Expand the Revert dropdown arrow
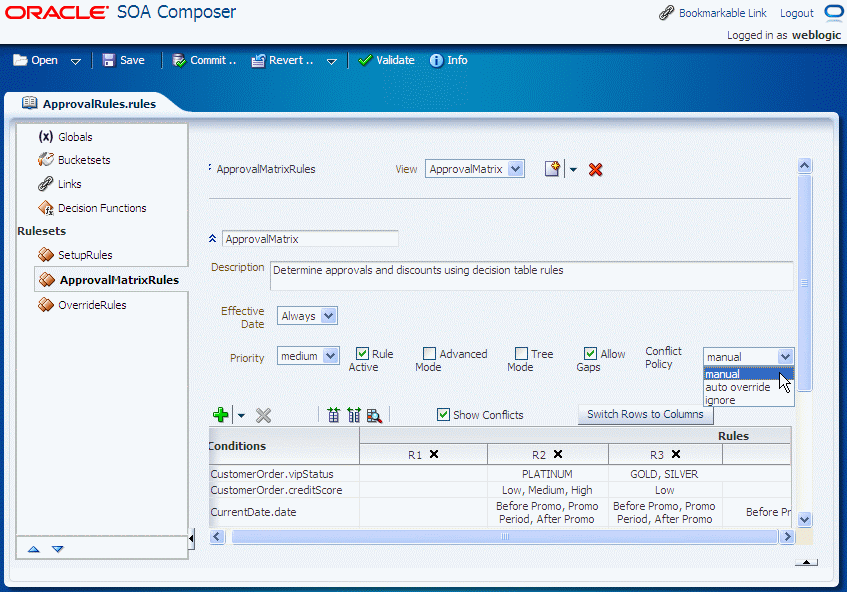 [x=332, y=61]
